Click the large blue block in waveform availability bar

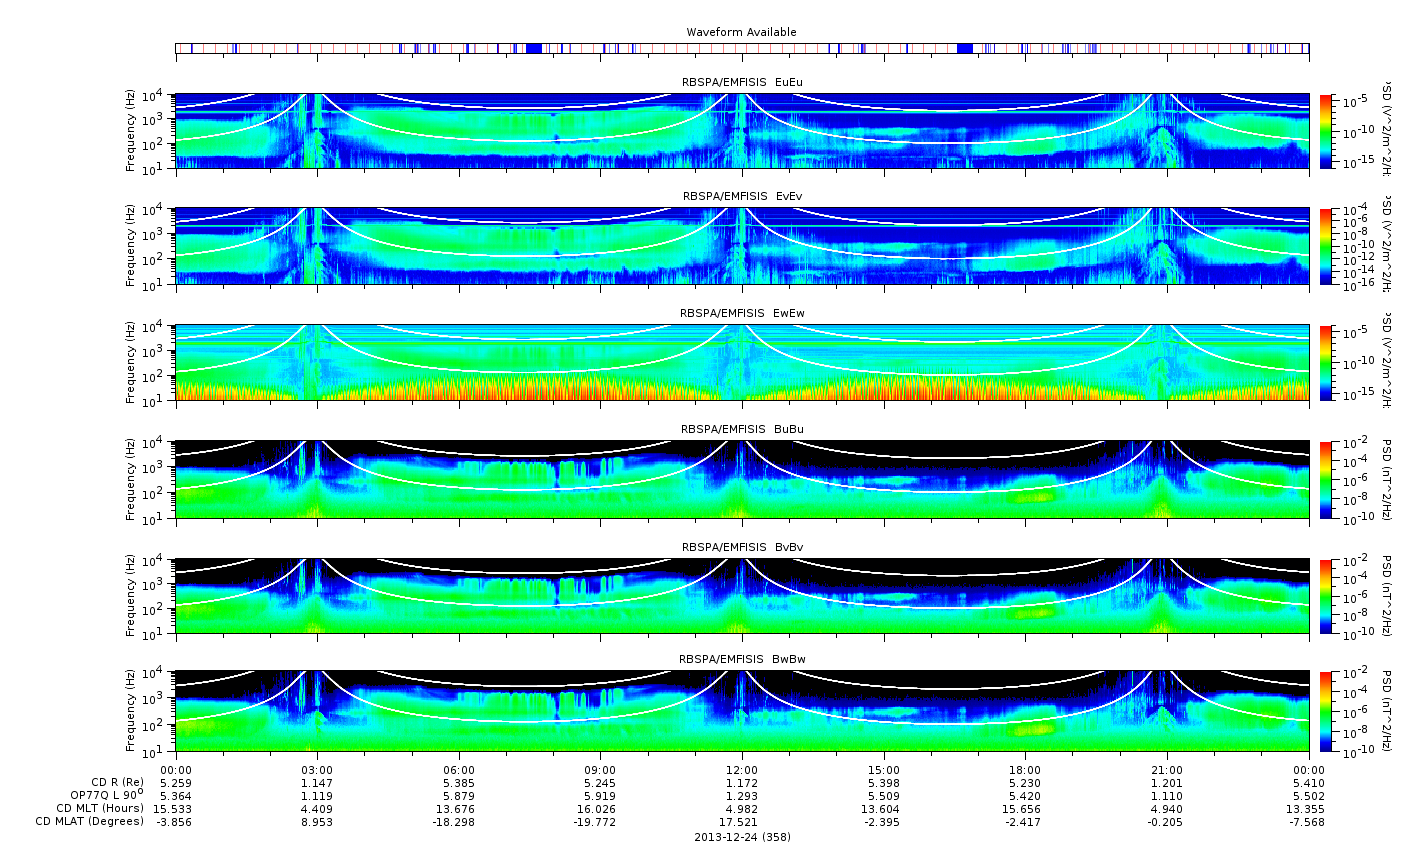533,48
